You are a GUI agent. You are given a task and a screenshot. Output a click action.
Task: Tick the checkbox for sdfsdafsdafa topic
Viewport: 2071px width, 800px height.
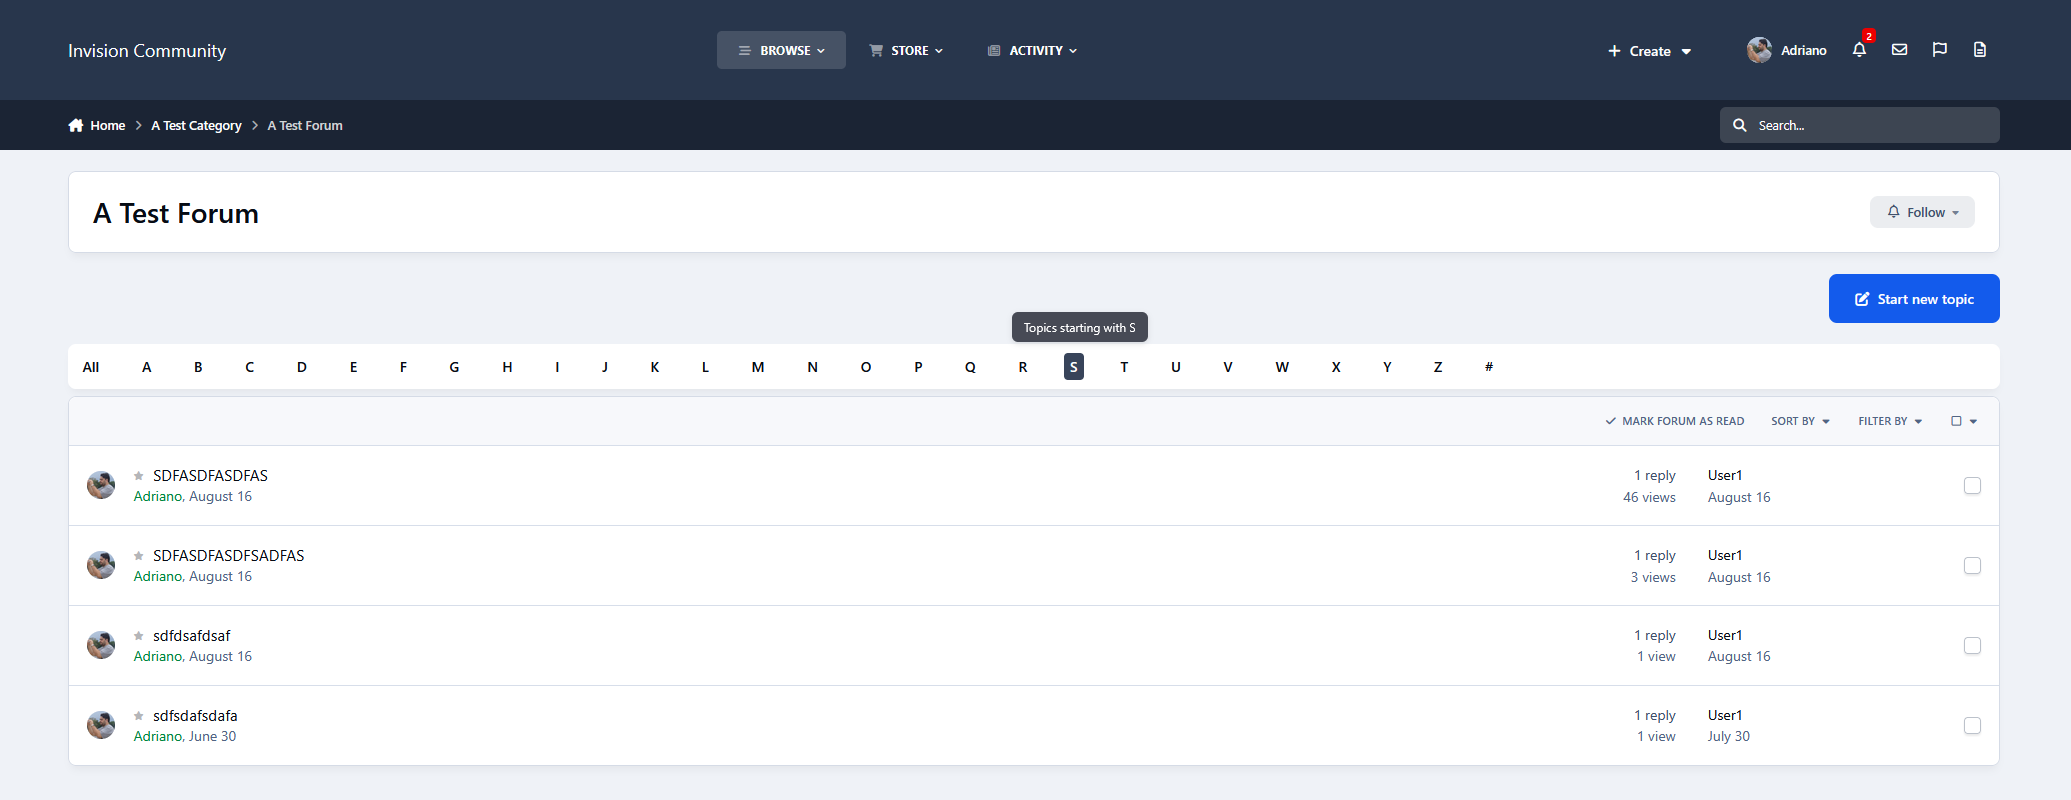[1972, 726]
